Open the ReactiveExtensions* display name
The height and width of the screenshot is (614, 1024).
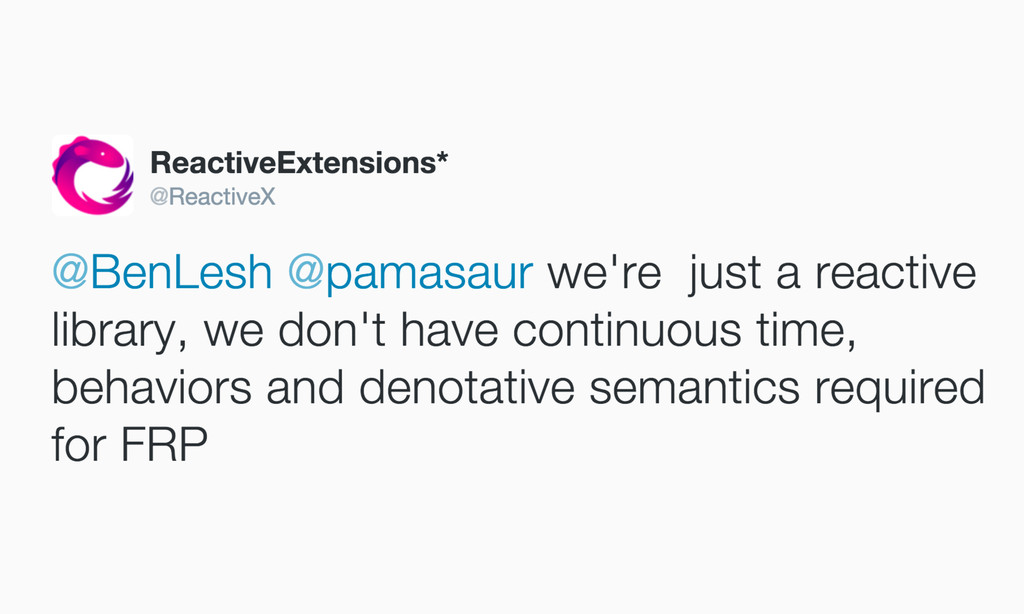tap(299, 163)
